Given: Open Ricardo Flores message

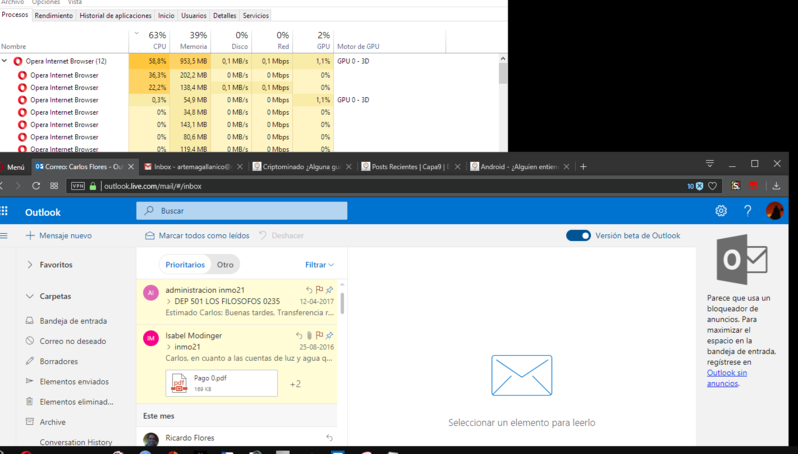Looking at the screenshot, I should pos(237,438).
